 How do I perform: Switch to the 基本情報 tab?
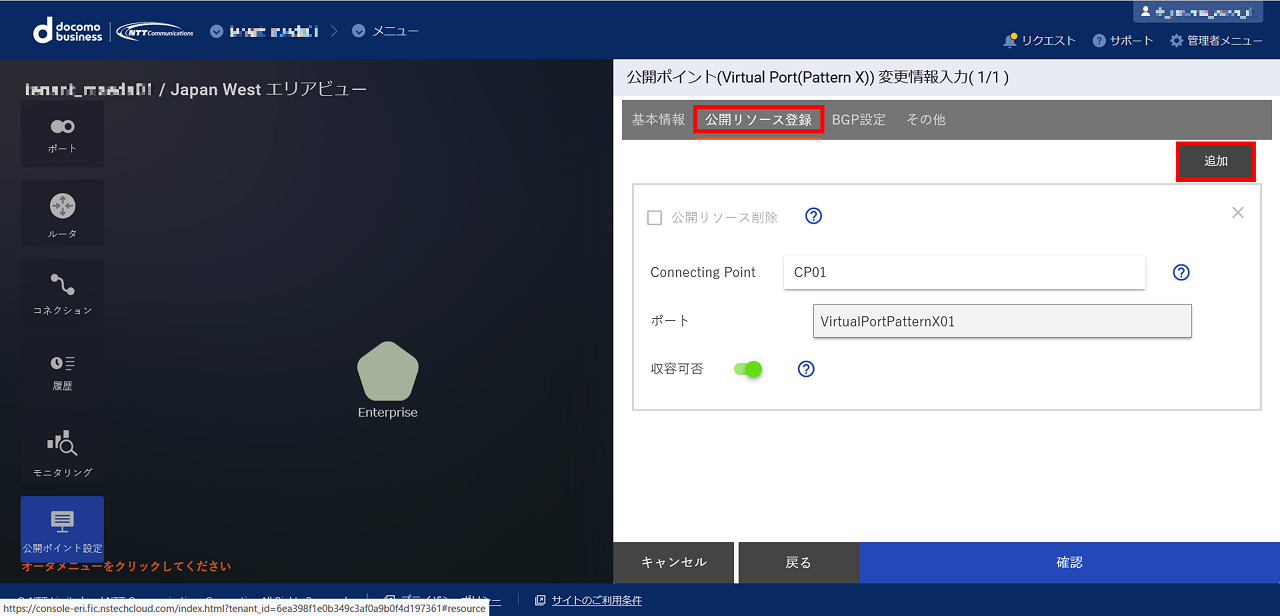tap(657, 118)
